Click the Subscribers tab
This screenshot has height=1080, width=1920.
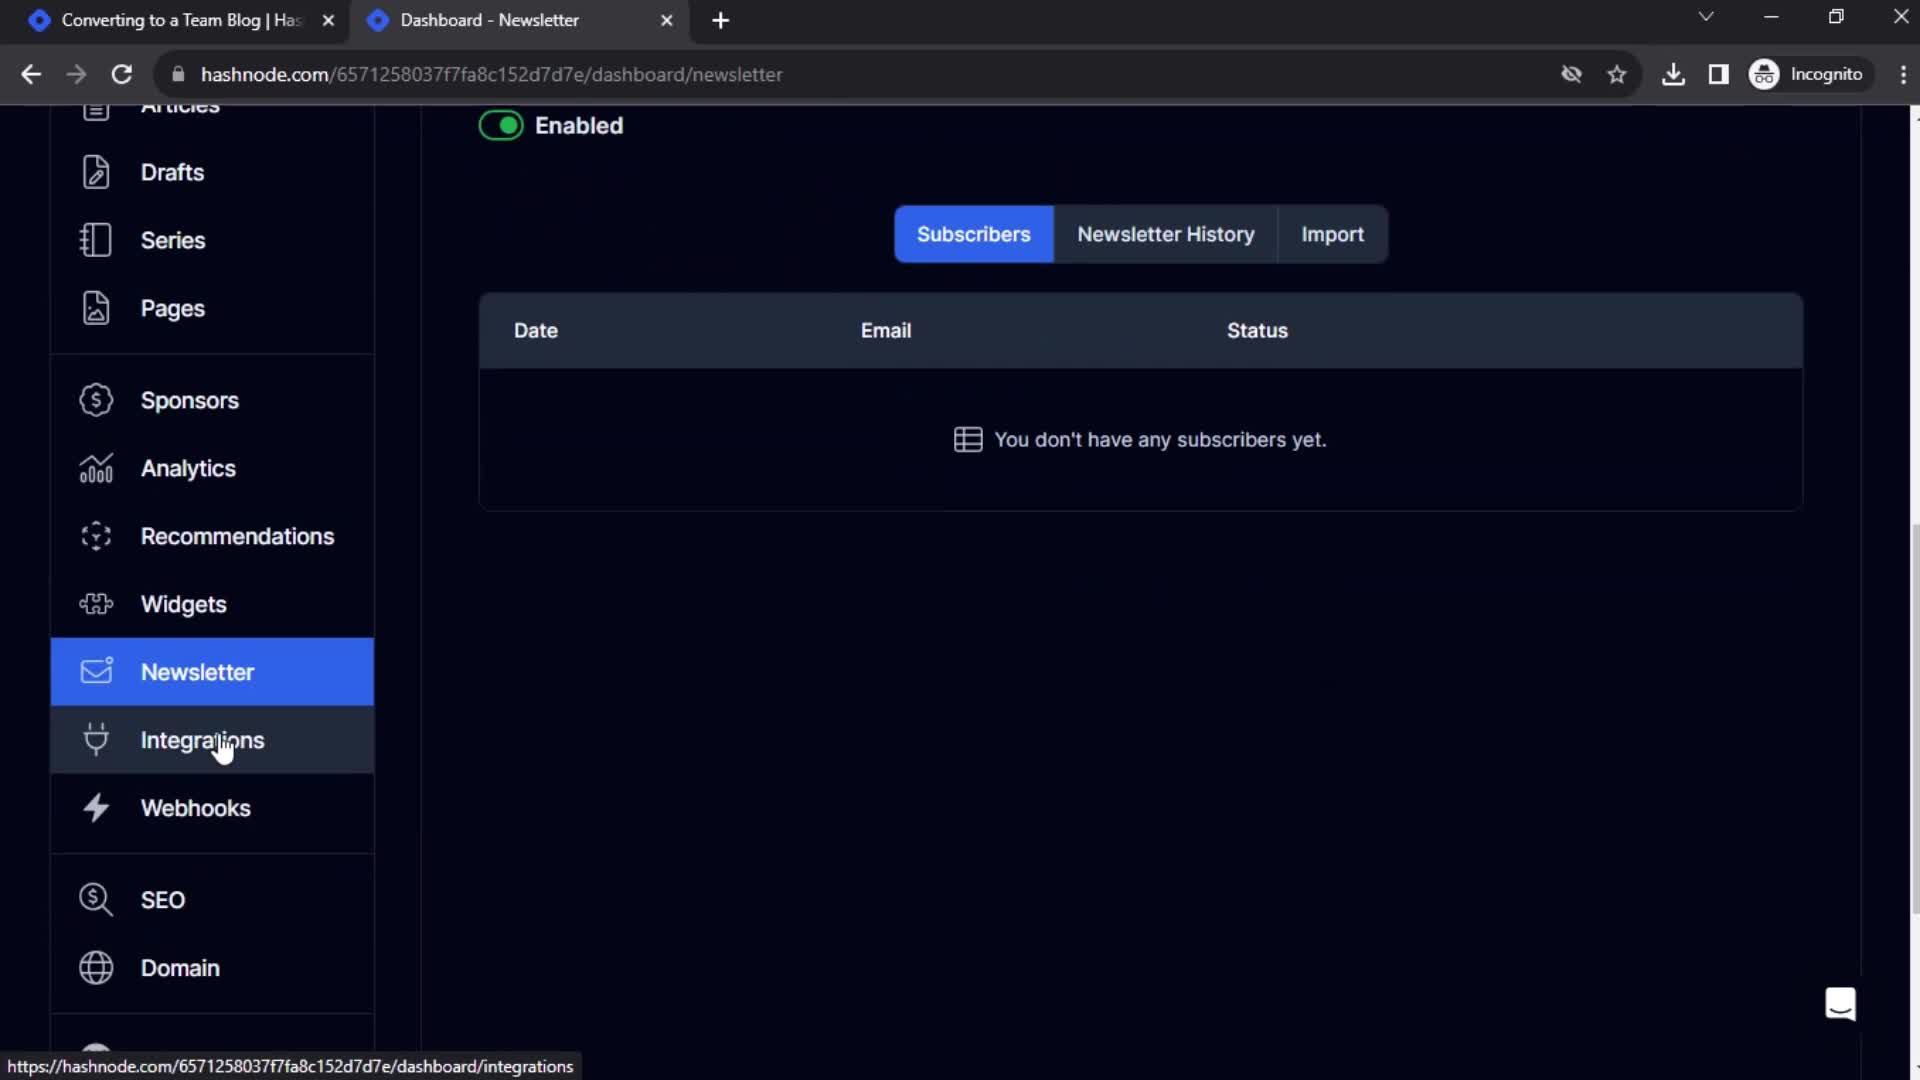click(973, 233)
